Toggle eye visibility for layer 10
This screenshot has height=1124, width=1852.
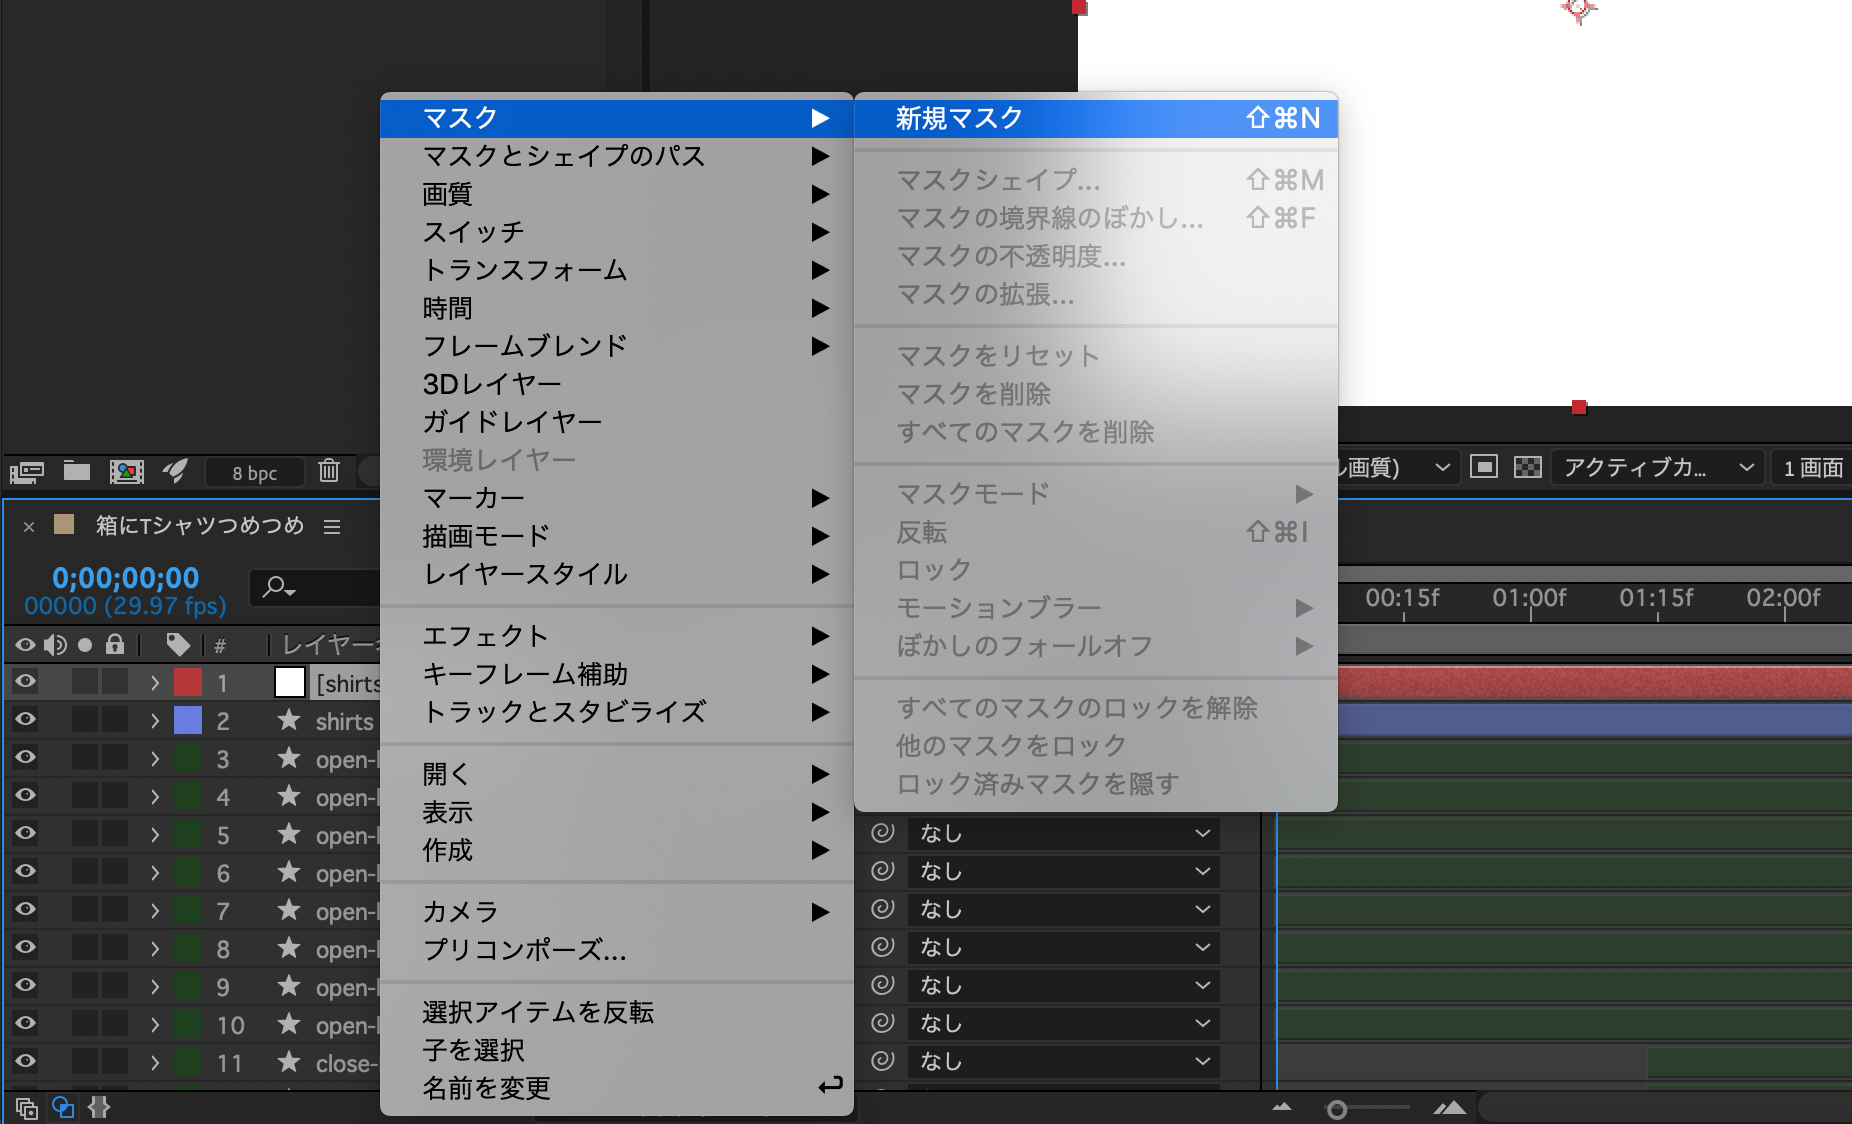click(25, 1024)
